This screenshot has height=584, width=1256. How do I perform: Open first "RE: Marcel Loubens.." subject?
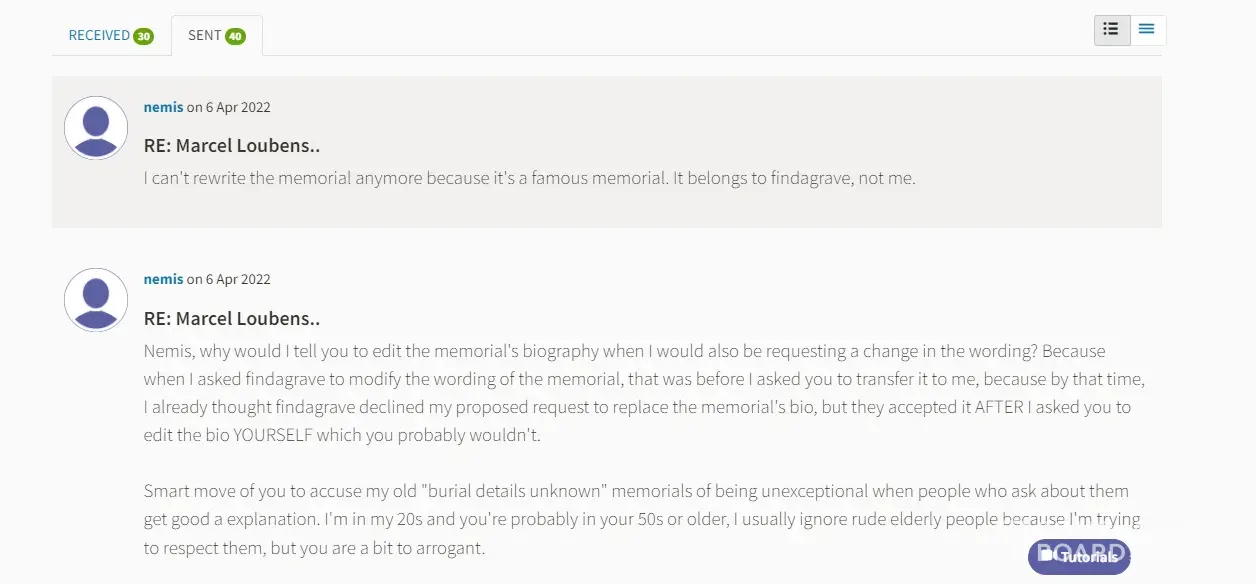(232, 146)
